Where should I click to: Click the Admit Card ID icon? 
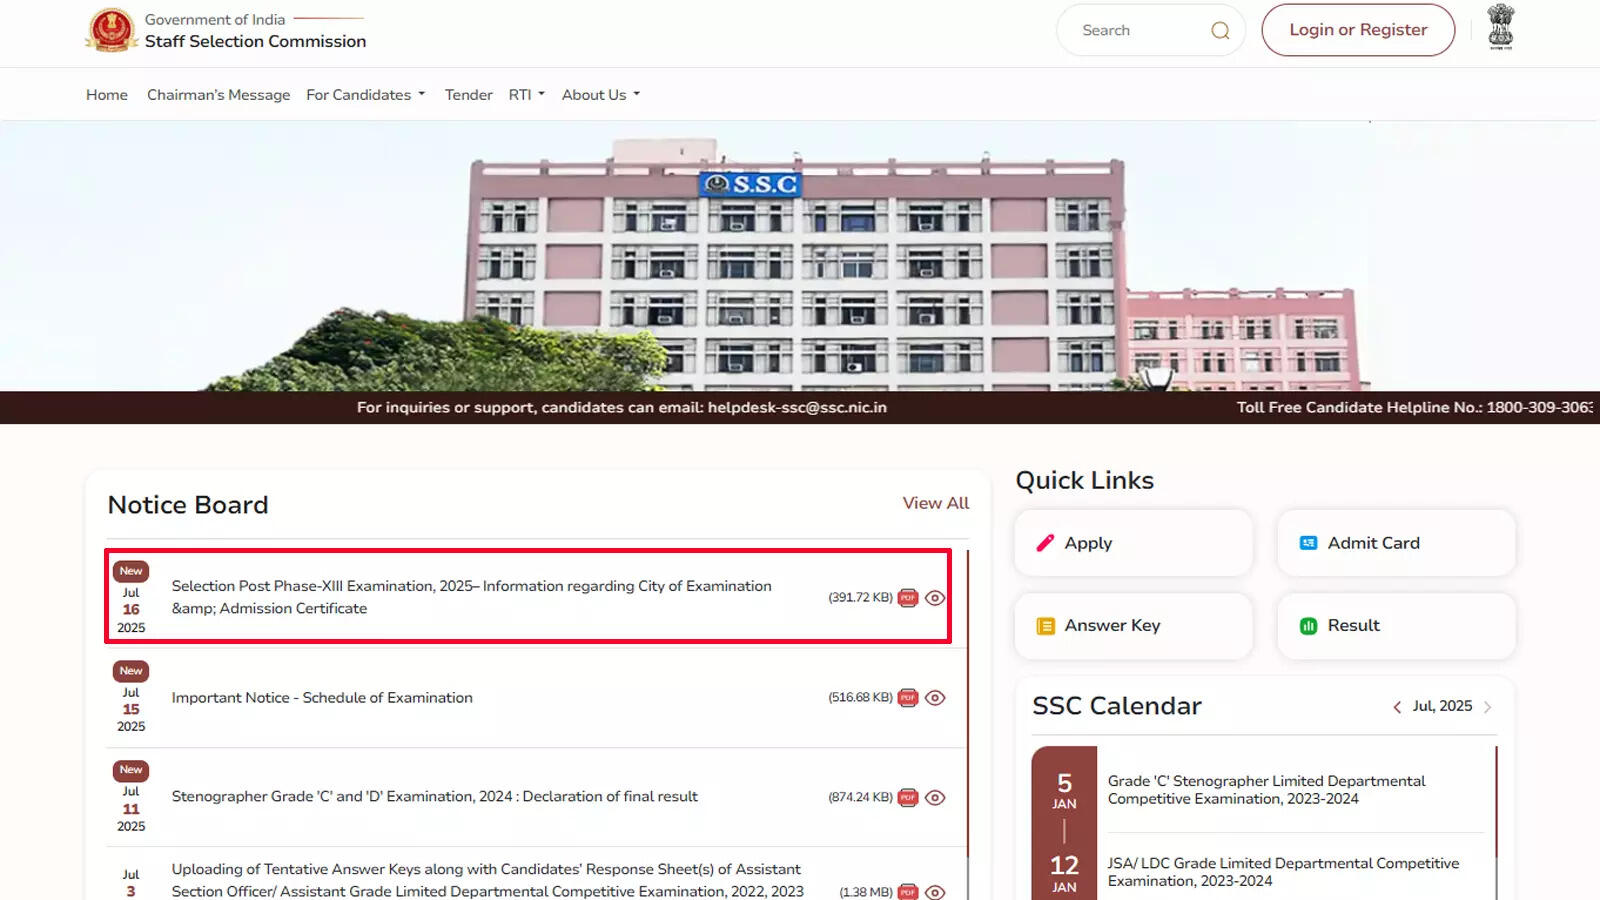click(1308, 543)
